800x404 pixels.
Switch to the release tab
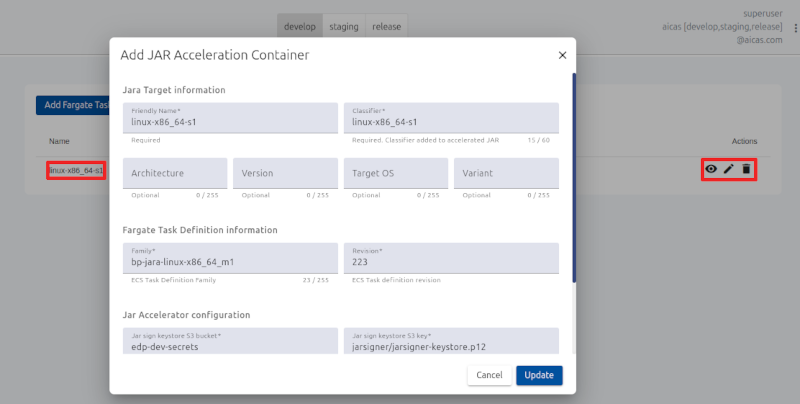pos(387,27)
